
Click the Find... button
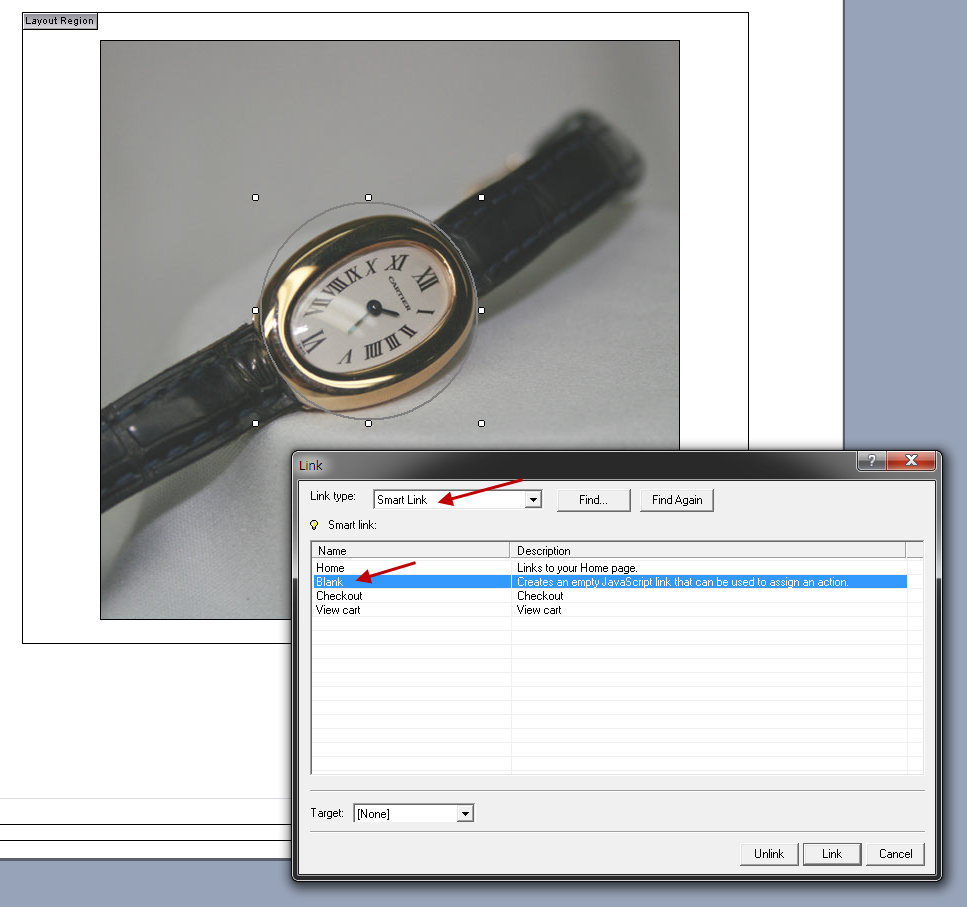[593, 500]
